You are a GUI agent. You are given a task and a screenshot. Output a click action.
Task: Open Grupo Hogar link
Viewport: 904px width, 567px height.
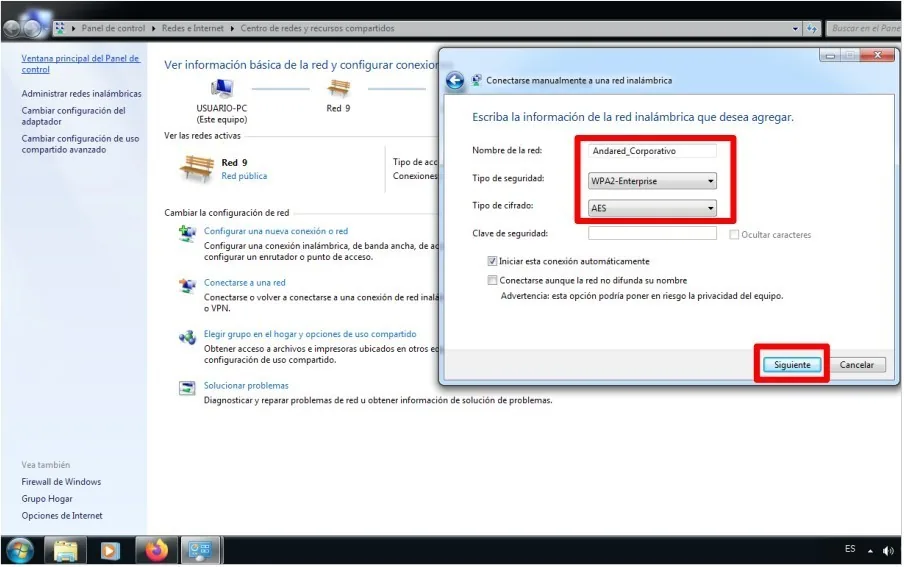(47, 498)
